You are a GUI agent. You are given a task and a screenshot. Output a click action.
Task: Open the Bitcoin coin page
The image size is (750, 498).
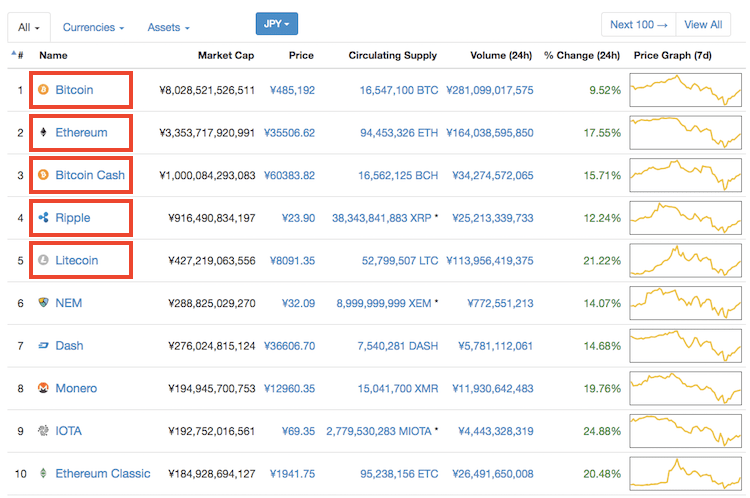coord(74,89)
